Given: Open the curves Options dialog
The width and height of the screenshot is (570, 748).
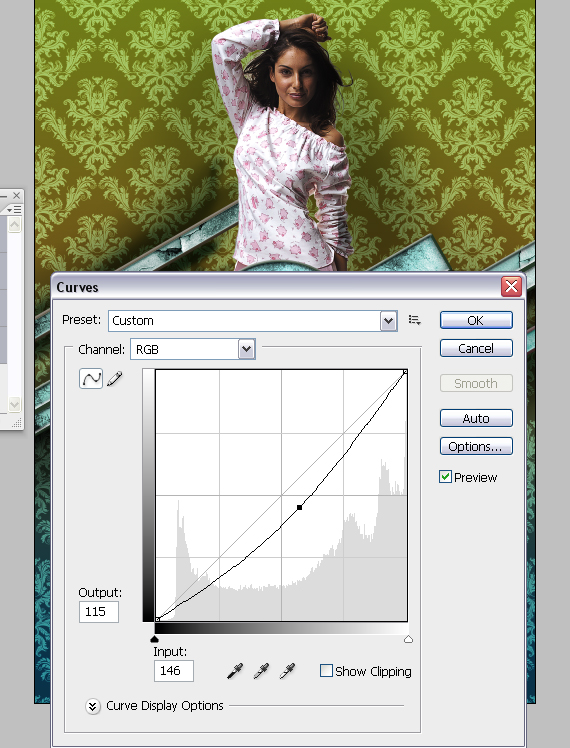Looking at the screenshot, I should coord(476,446).
